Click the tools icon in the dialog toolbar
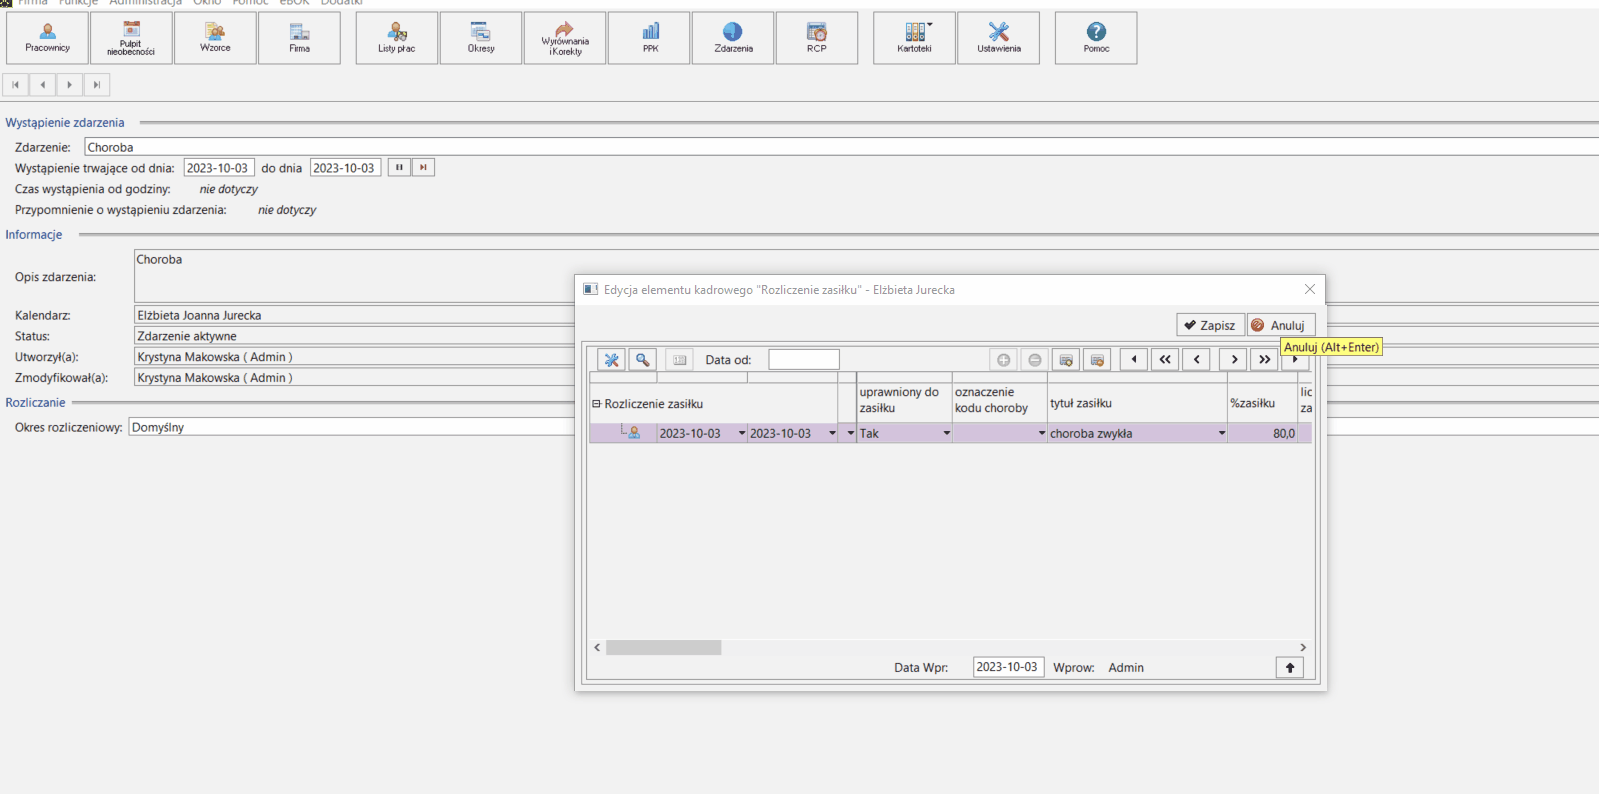Screen dimensions: 1599x794 [611, 359]
